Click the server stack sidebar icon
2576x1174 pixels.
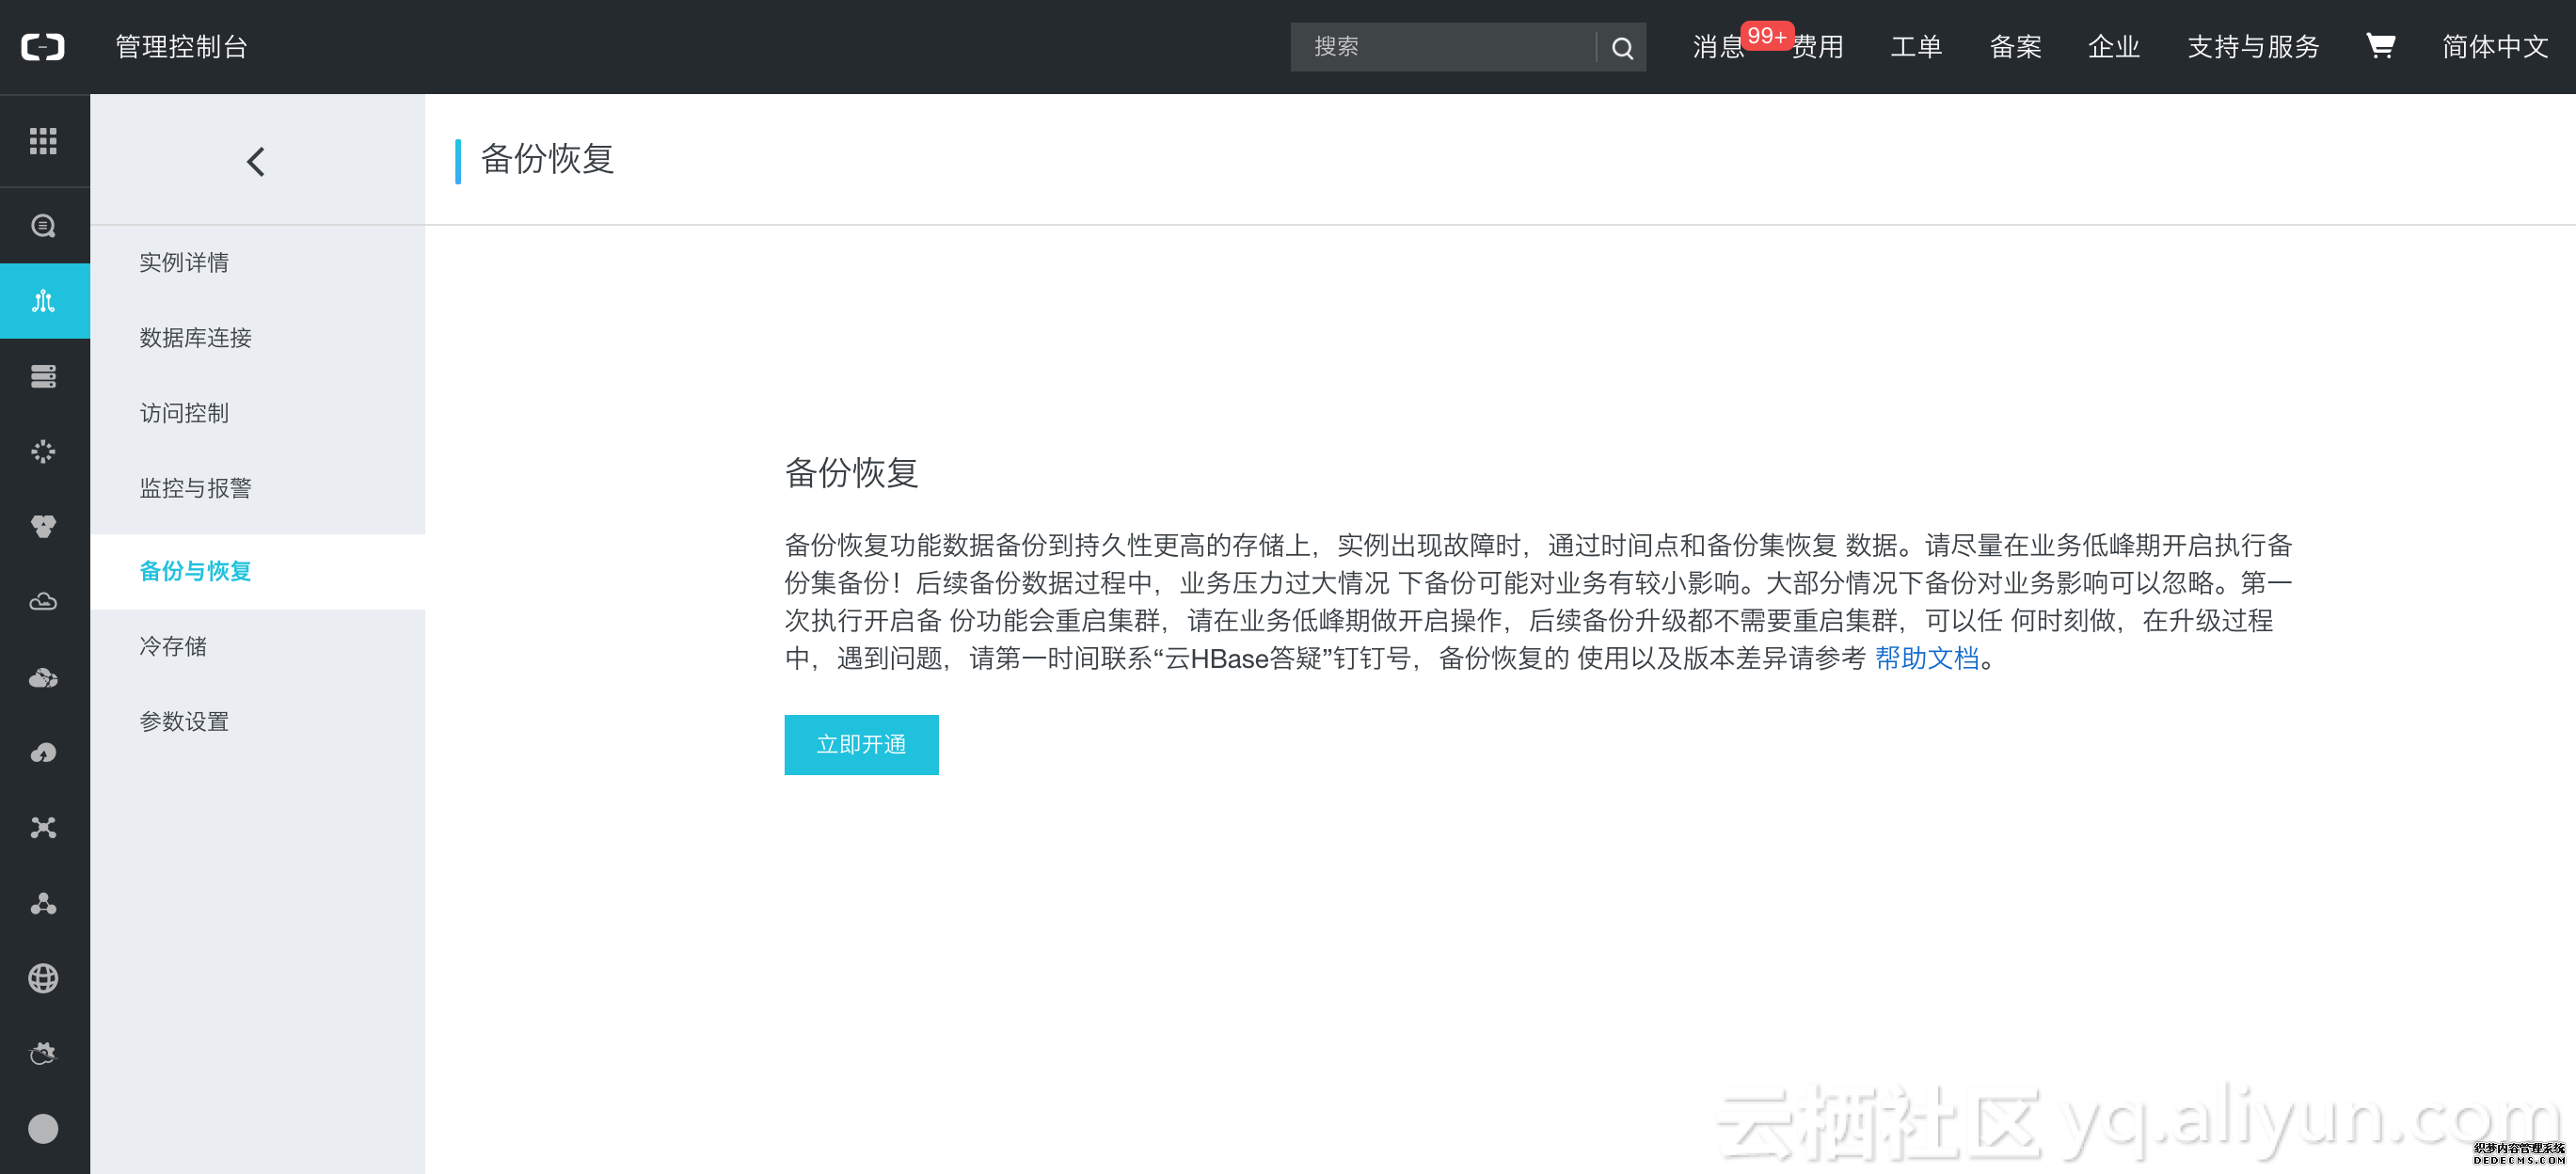43,376
